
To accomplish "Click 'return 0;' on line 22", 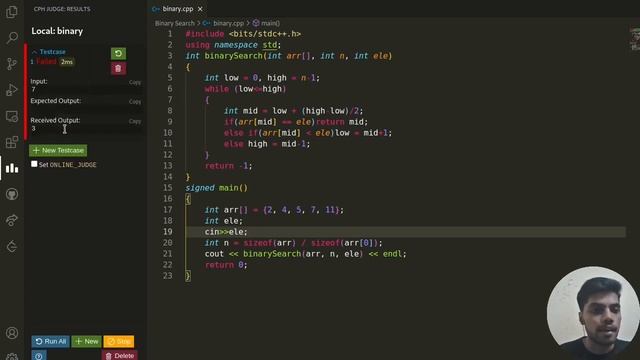I will coord(226,265).
